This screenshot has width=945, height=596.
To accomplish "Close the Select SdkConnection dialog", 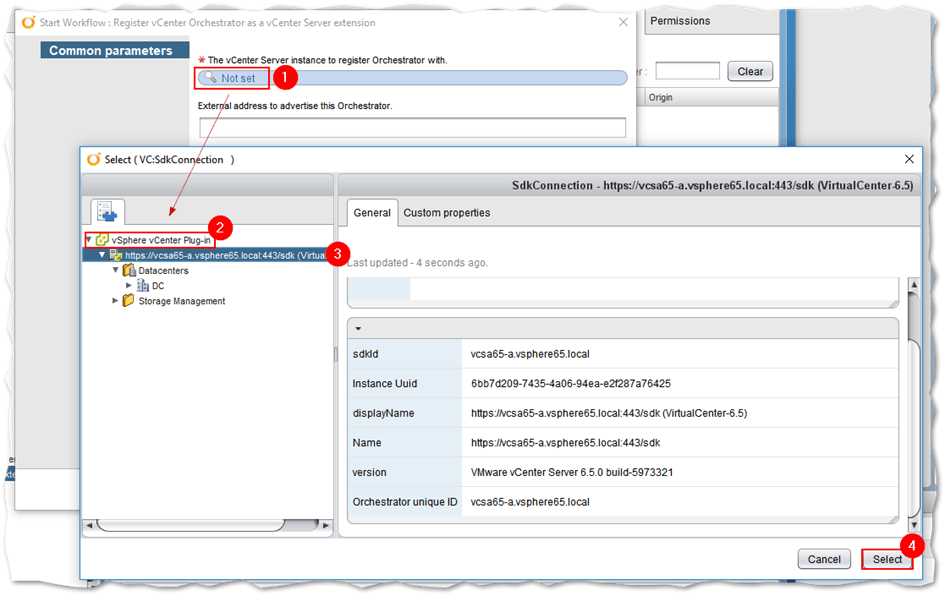I will coord(909,159).
